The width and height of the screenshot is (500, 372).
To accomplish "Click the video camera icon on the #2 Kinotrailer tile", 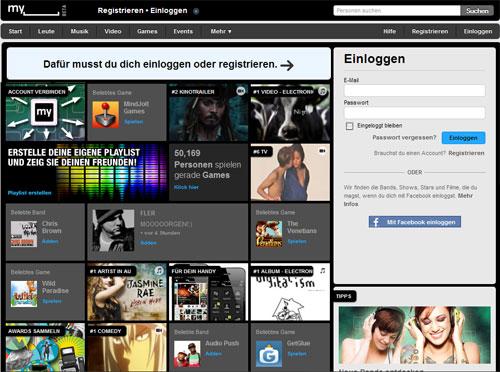I will click(241, 91).
